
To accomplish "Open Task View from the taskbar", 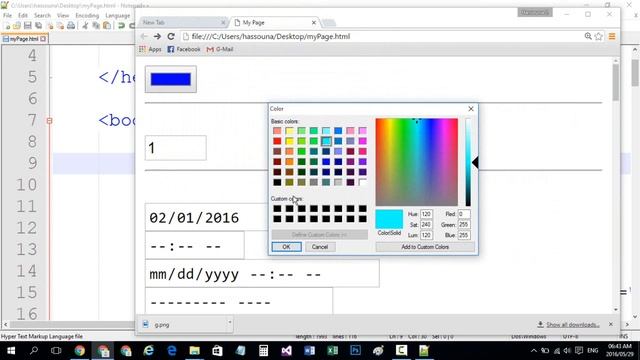I will point(56,351).
